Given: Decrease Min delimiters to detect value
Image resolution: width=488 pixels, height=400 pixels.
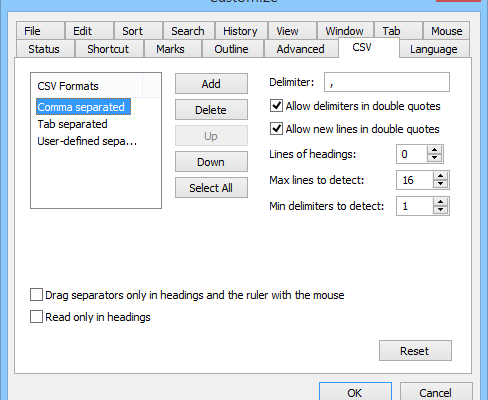Looking at the screenshot, I should tap(441, 210).
